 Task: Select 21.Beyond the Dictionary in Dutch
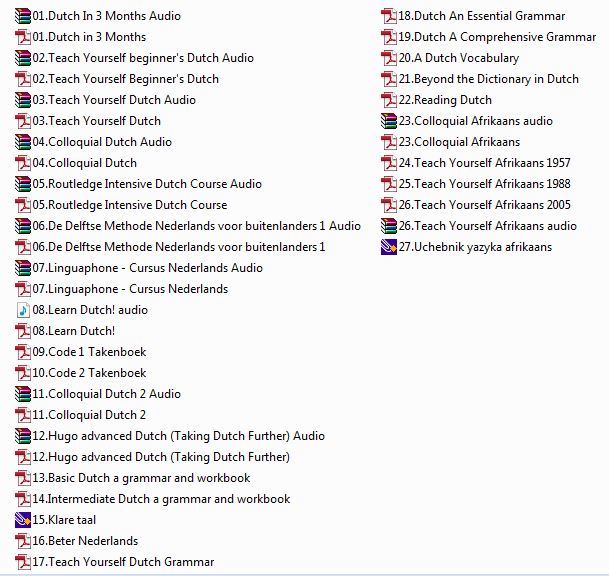point(488,79)
